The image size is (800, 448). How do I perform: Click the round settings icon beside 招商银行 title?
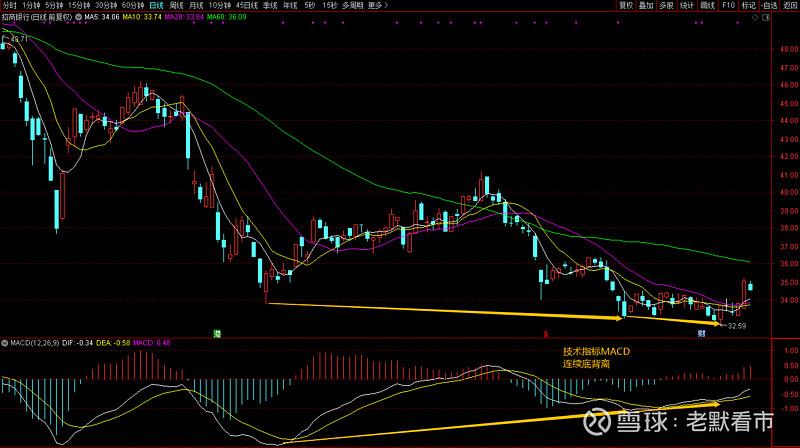tap(77, 18)
